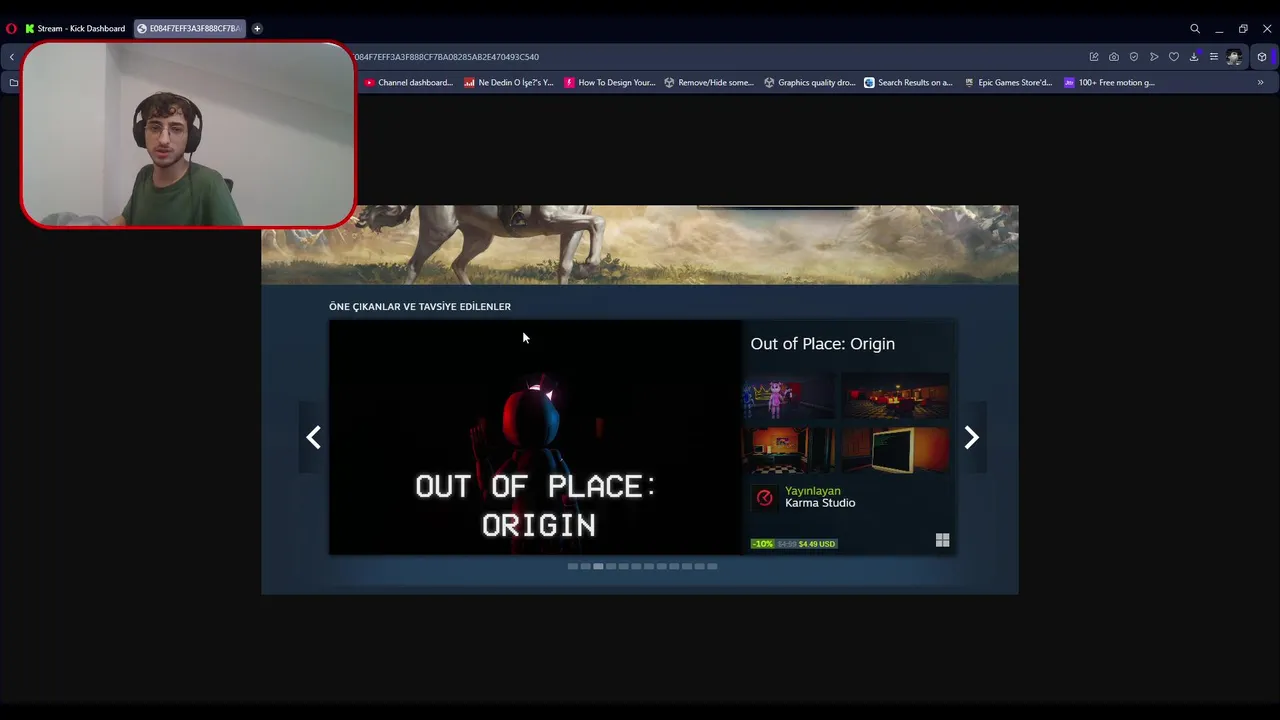Go to previous featured game arrow

313,437
